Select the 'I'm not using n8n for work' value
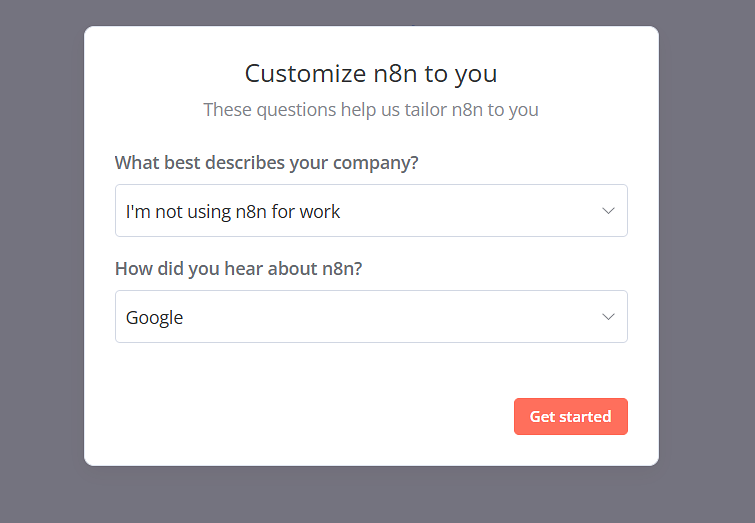Image resolution: width=755 pixels, height=523 pixels. click(x=233, y=211)
